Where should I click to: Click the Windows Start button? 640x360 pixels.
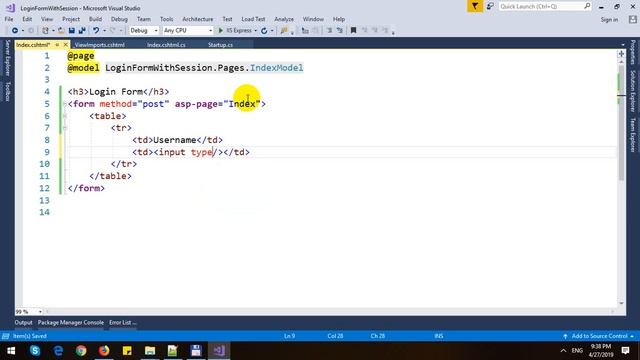coord(11,350)
